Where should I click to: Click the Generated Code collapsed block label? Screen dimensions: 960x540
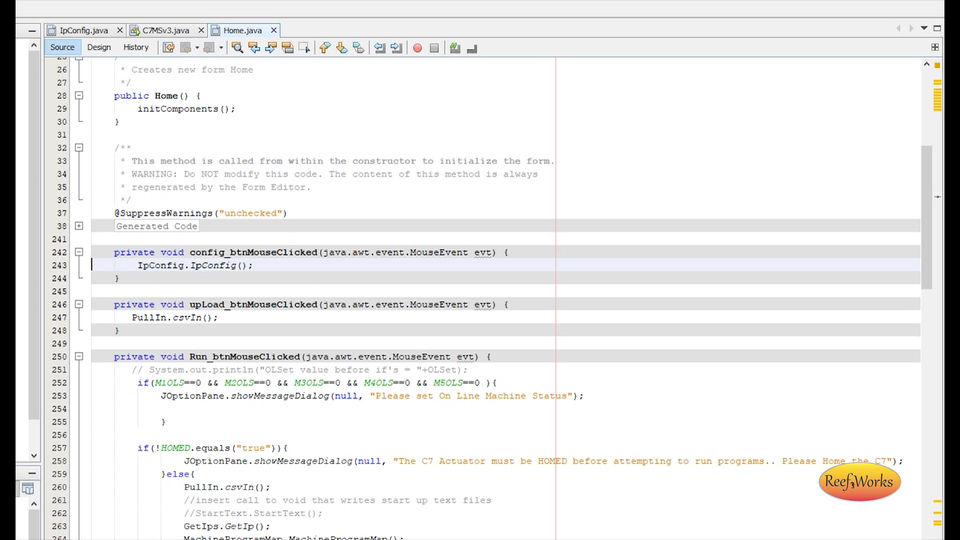[x=157, y=226]
